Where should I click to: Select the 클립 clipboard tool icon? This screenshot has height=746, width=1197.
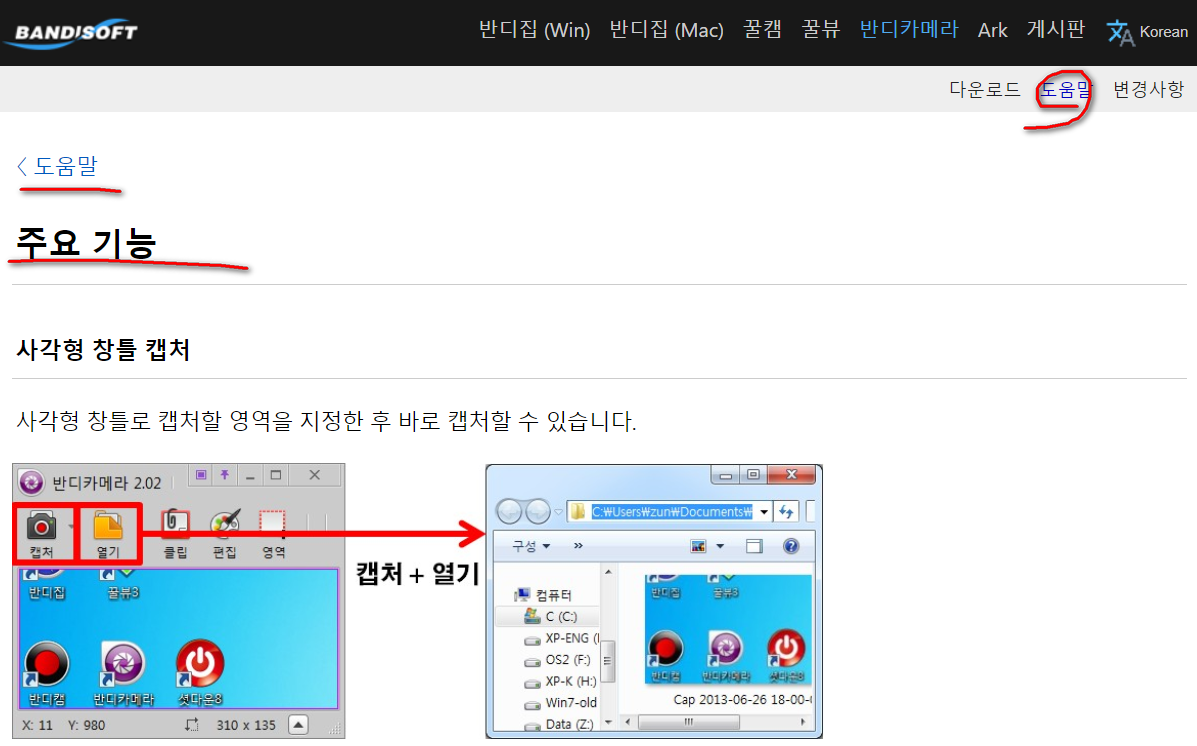[175, 524]
